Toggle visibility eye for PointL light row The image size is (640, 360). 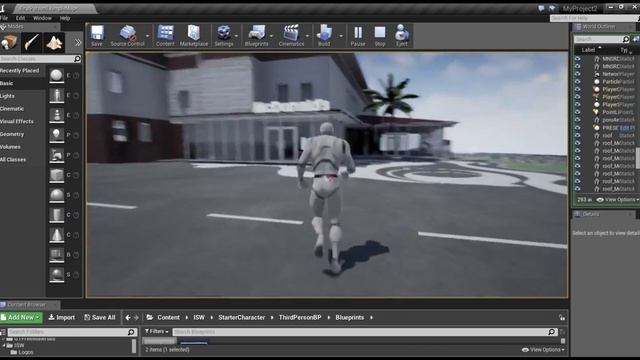tap(578, 112)
